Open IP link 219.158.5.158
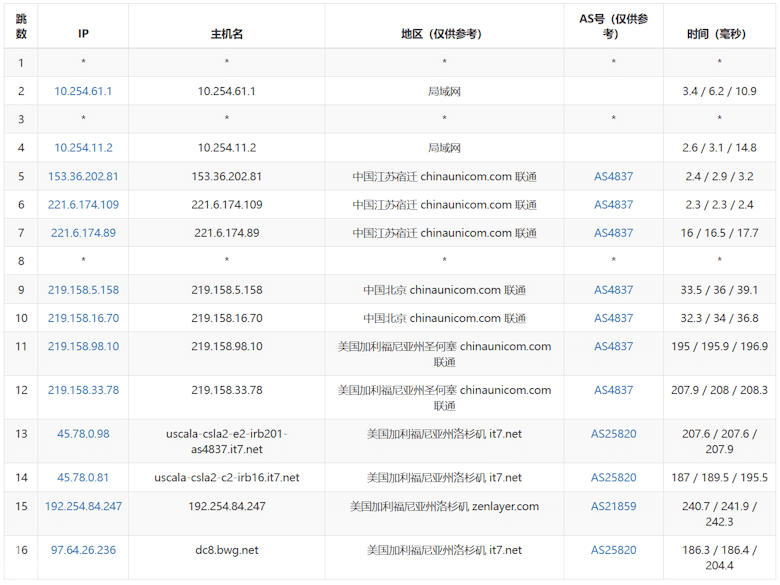This screenshot has height=585, width=780. [83, 290]
